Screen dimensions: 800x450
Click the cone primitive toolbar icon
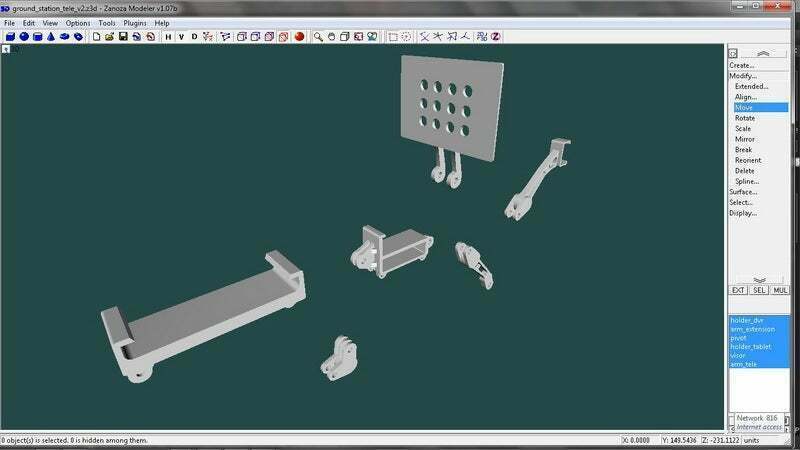(50, 37)
